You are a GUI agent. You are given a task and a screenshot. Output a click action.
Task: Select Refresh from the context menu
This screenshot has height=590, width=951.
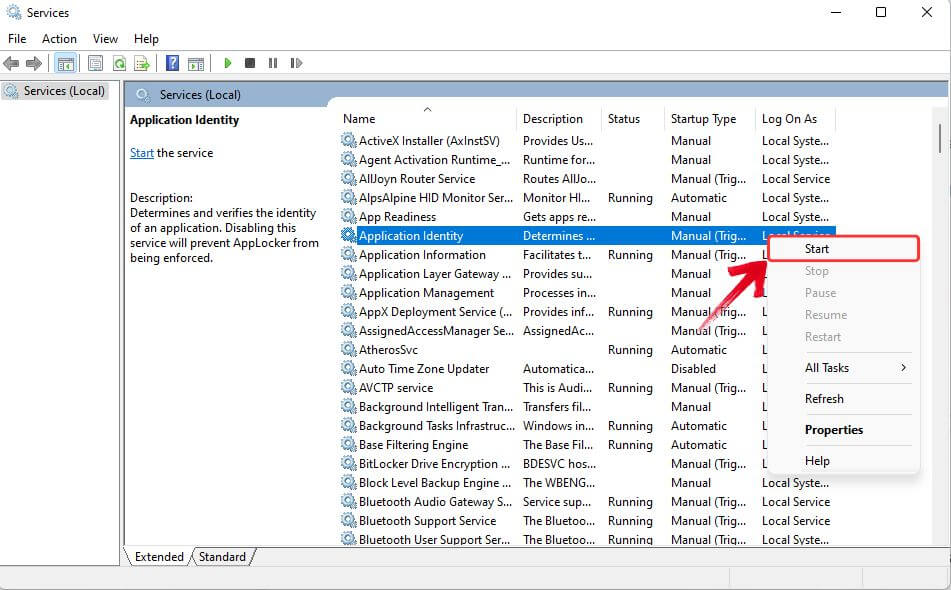[824, 398]
